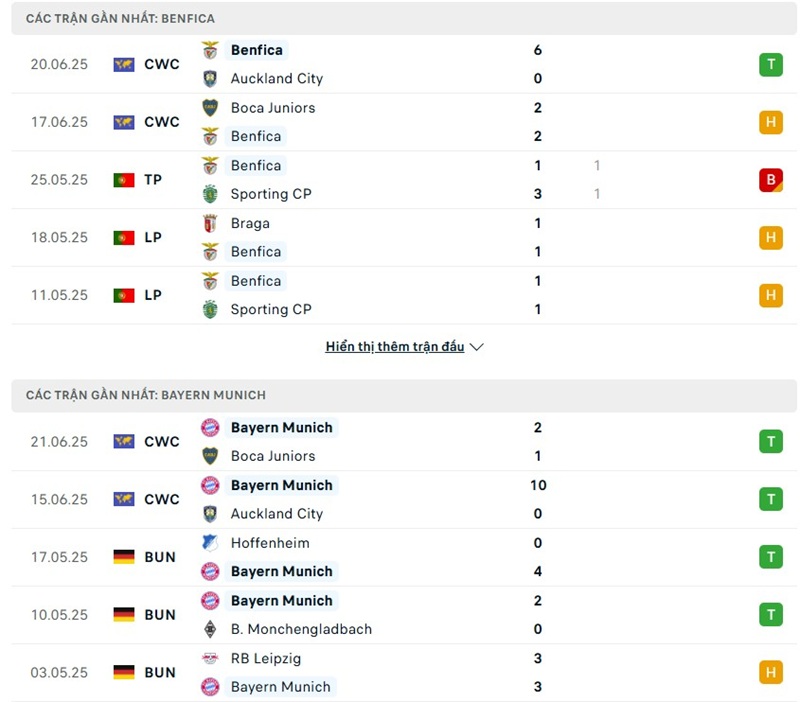
Task: Click "Hiển thị thêm trận đấu" link
Action: pyautogui.click(x=395, y=347)
